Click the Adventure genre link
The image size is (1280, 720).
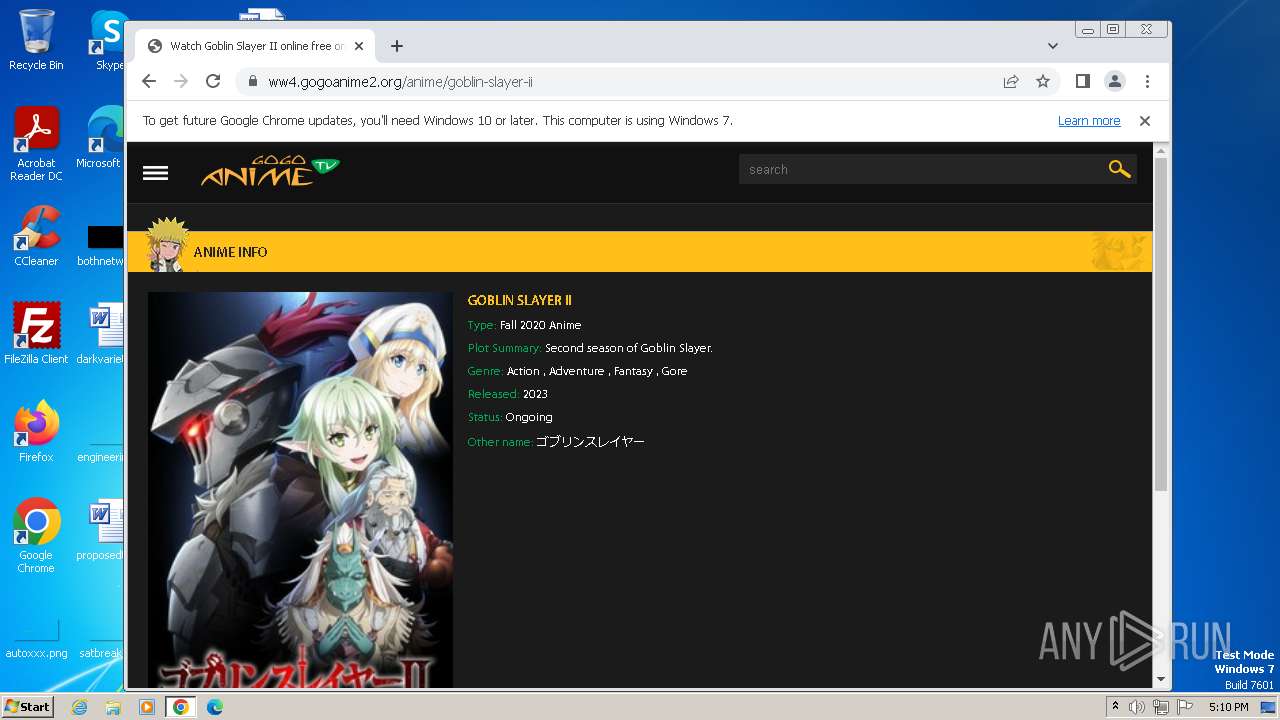click(577, 371)
